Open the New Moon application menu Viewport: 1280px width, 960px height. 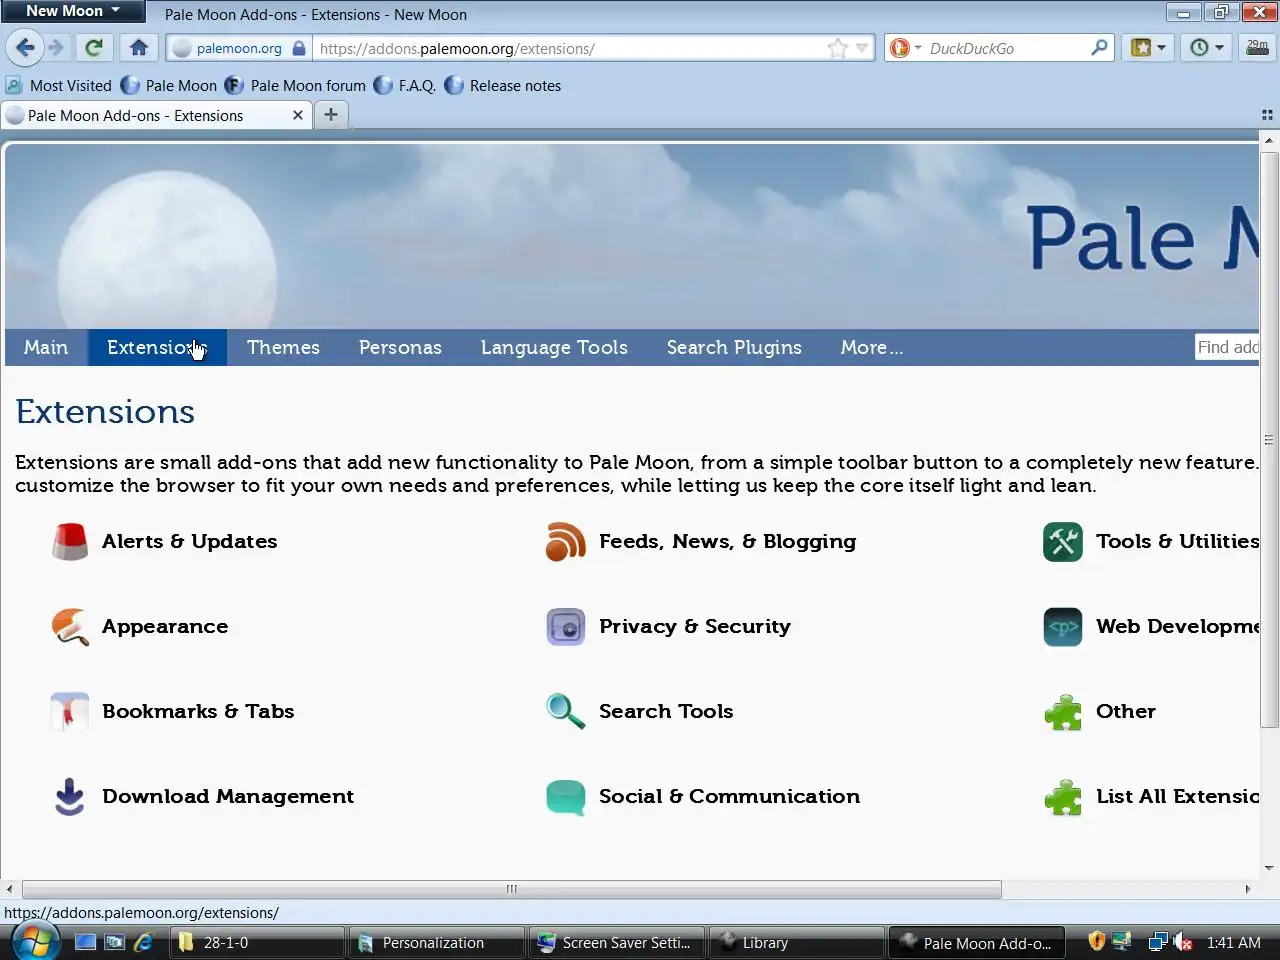pyautogui.click(x=73, y=11)
